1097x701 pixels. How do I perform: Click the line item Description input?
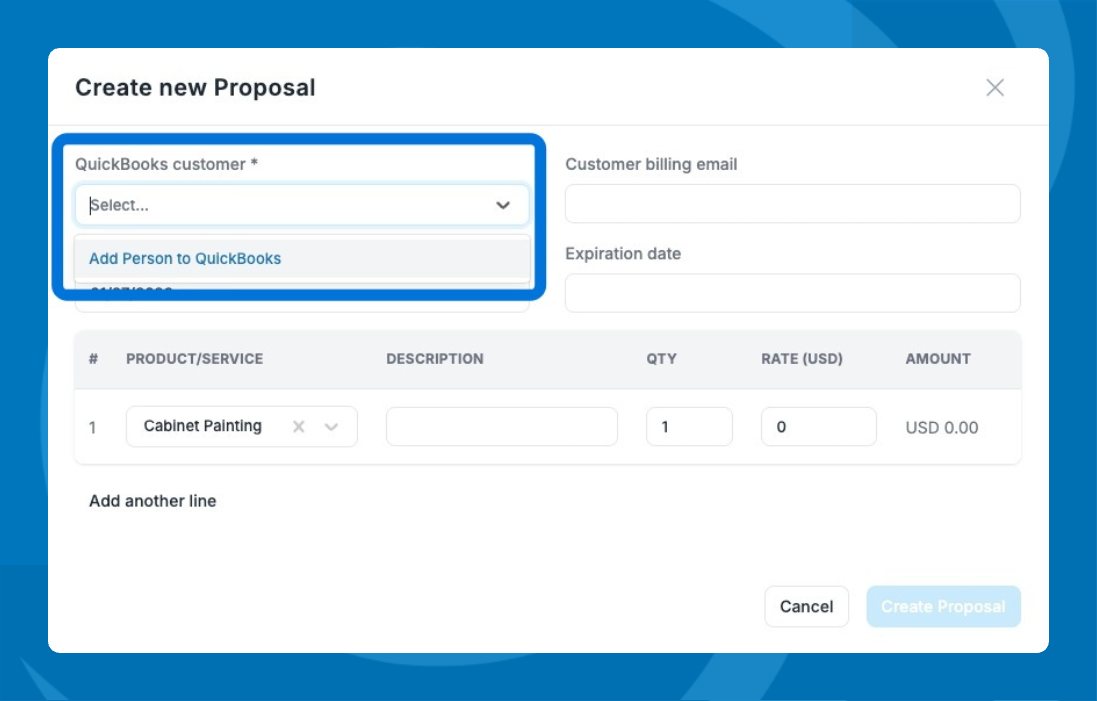coord(501,427)
